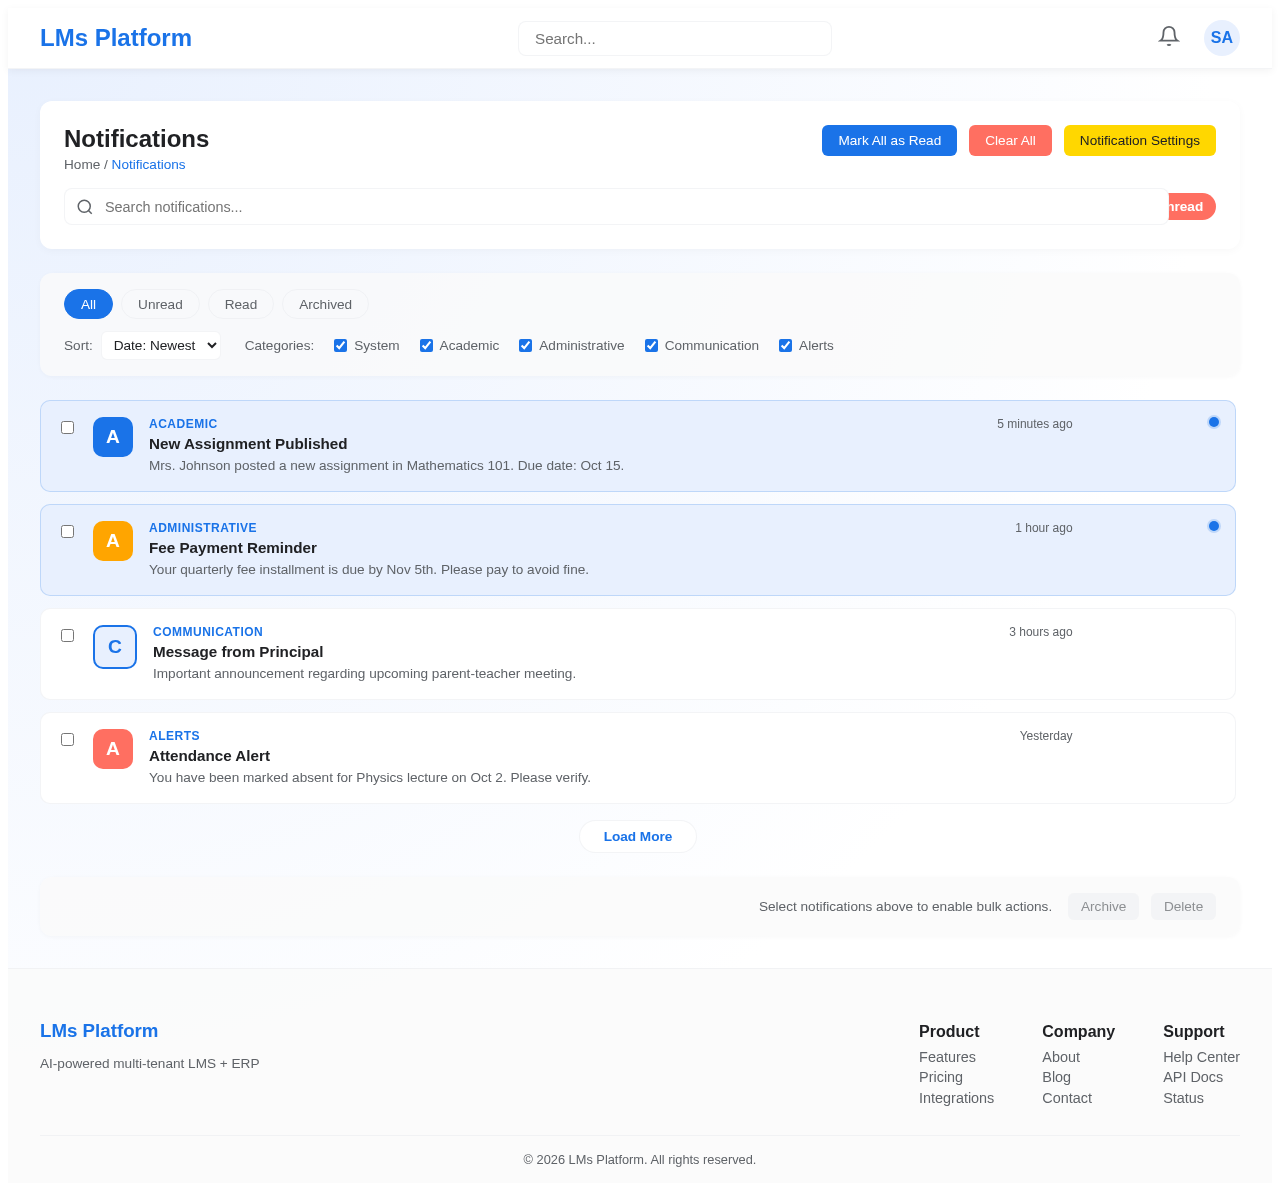Click the ADMINISTRATIVE category label
This screenshot has height=1191, width=1280.
(x=203, y=528)
